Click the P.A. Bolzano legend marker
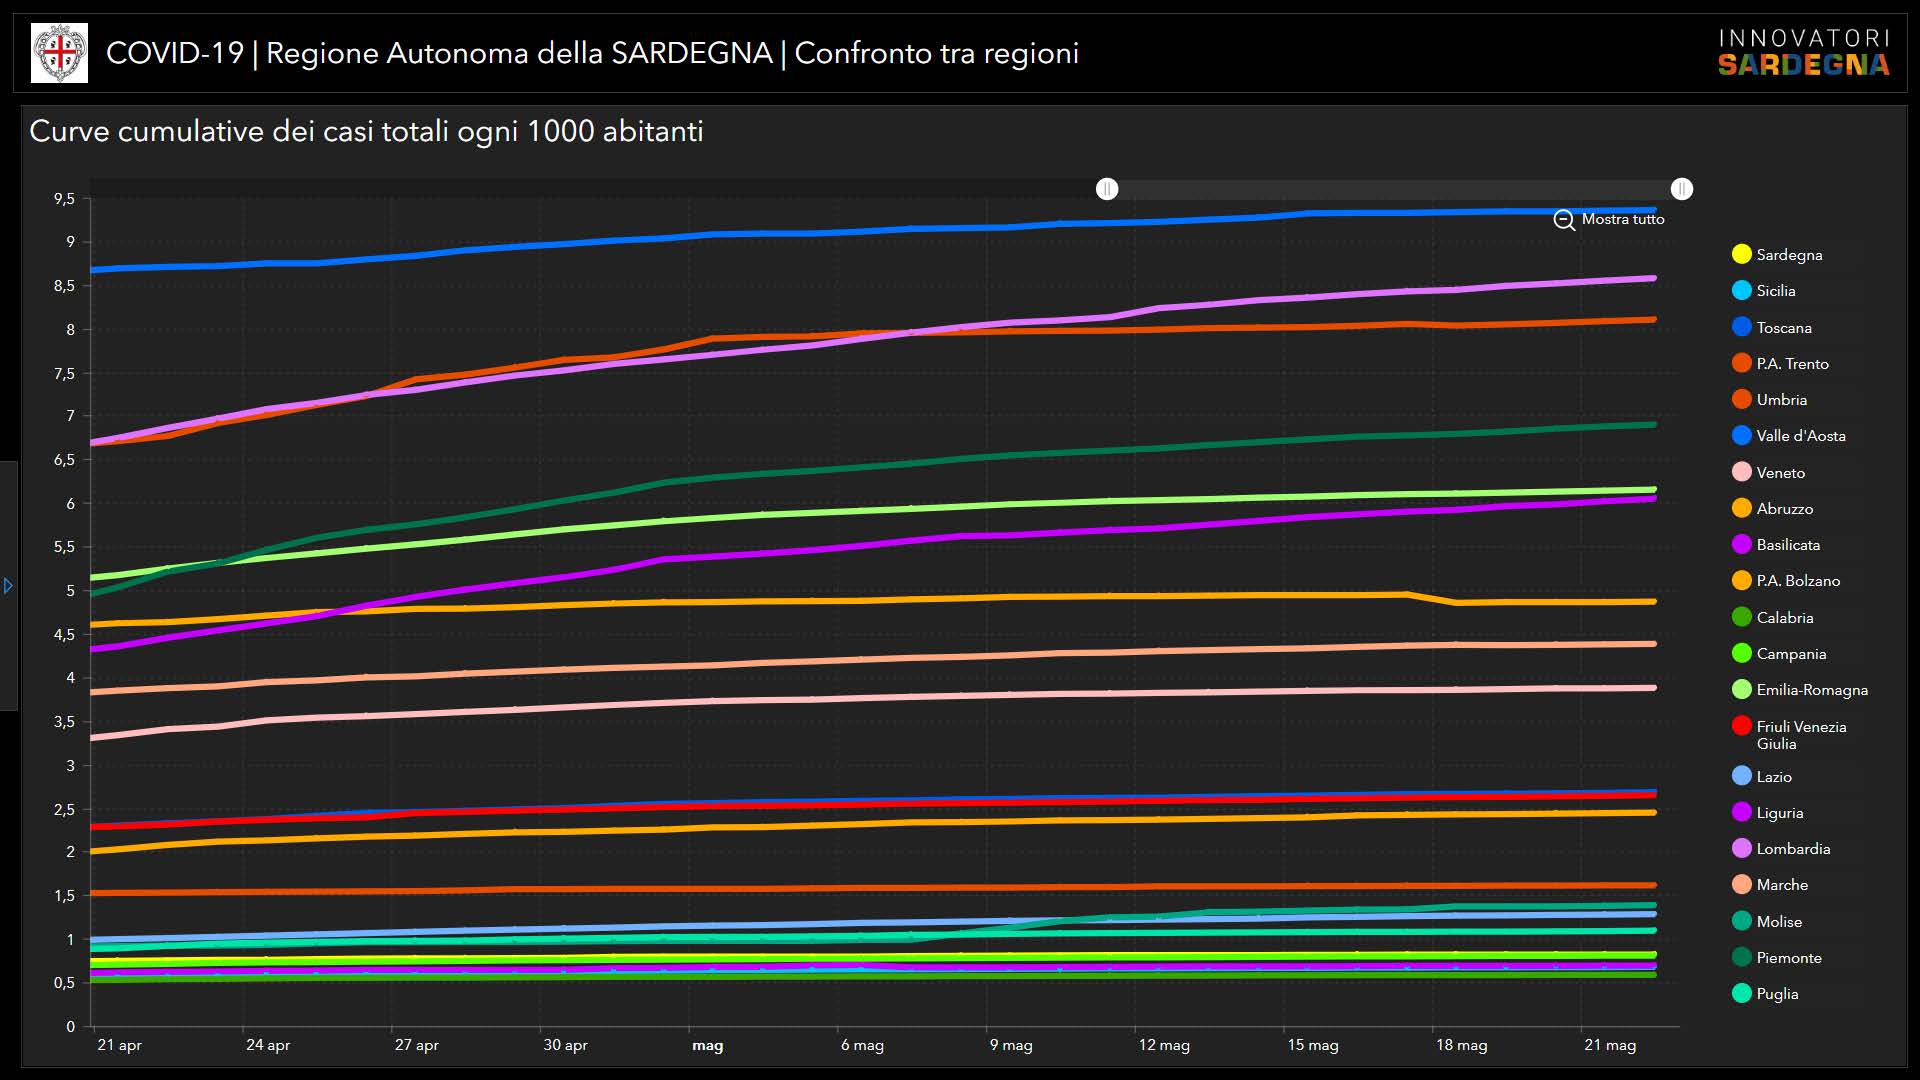The height and width of the screenshot is (1080, 1920). click(1742, 581)
